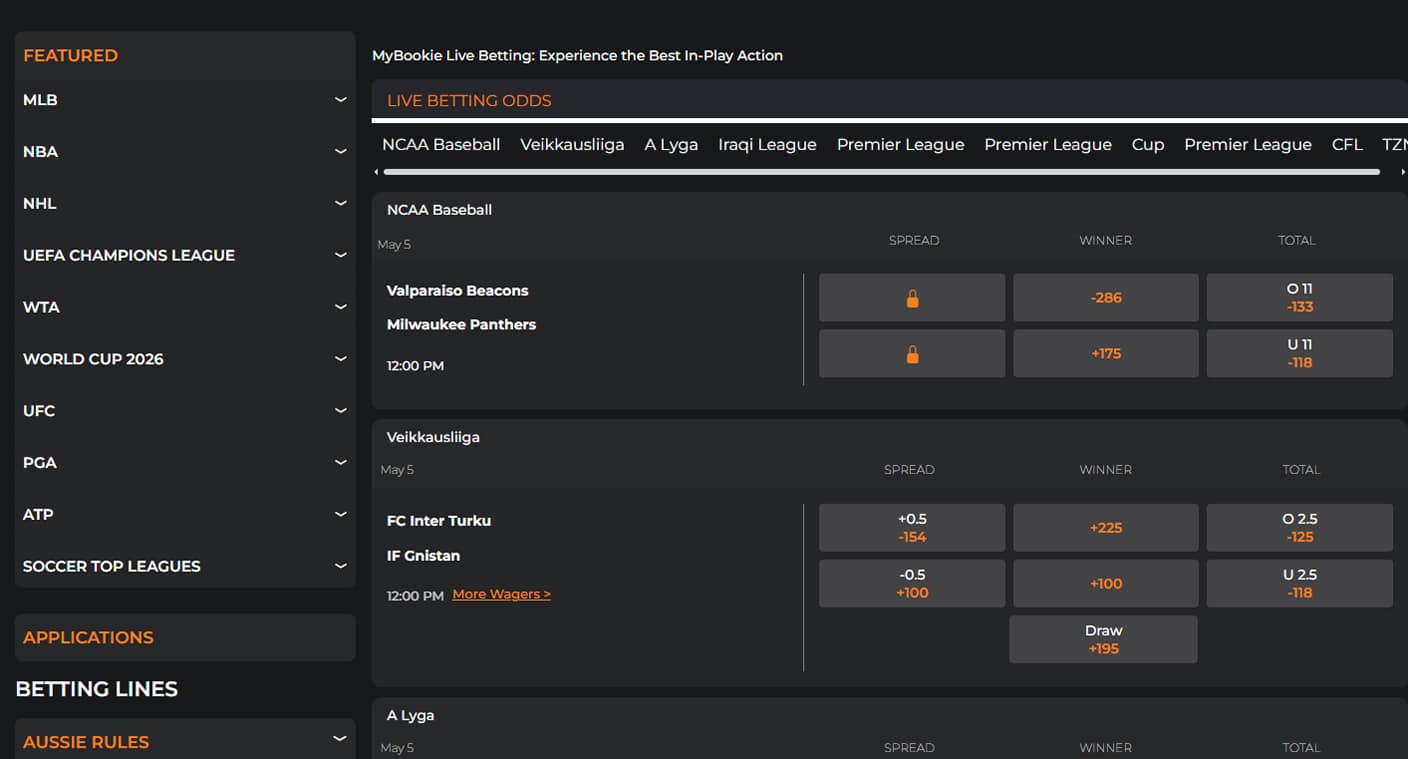Image resolution: width=1408 pixels, height=759 pixels.
Task: Select Draw at +195
Action: click(x=1103, y=640)
